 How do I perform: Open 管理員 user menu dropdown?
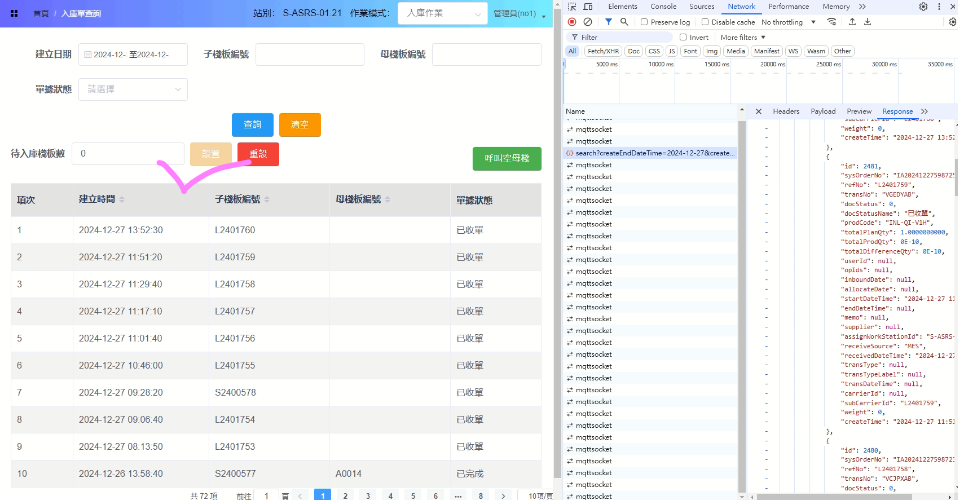pos(519,13)
